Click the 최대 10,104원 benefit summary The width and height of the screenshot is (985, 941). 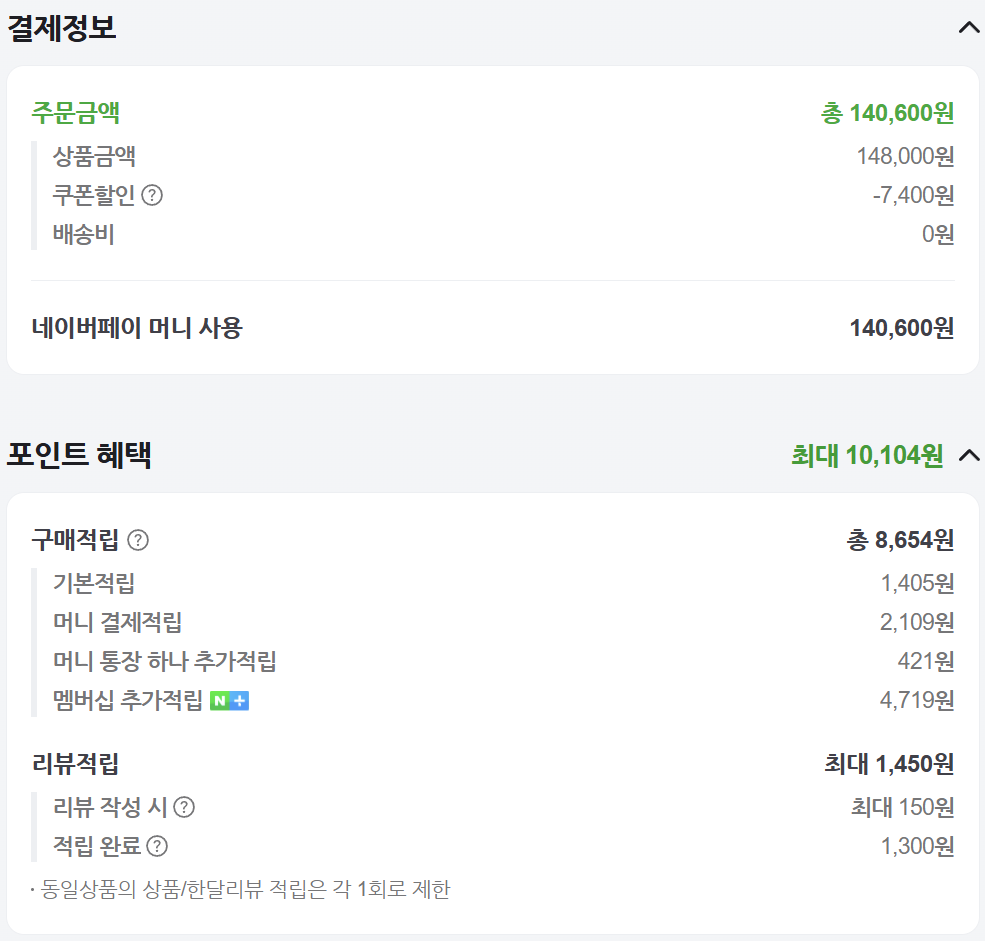[867, 456]
